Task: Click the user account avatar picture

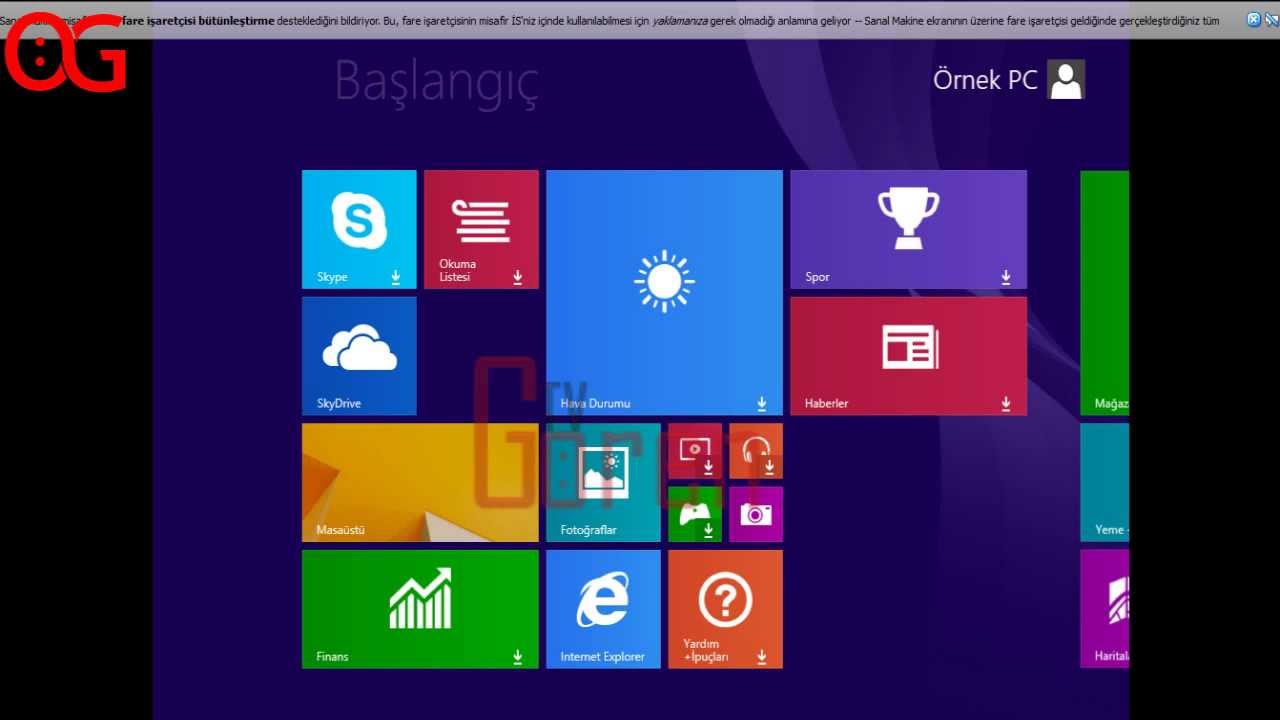Action: coord(1066,79)
